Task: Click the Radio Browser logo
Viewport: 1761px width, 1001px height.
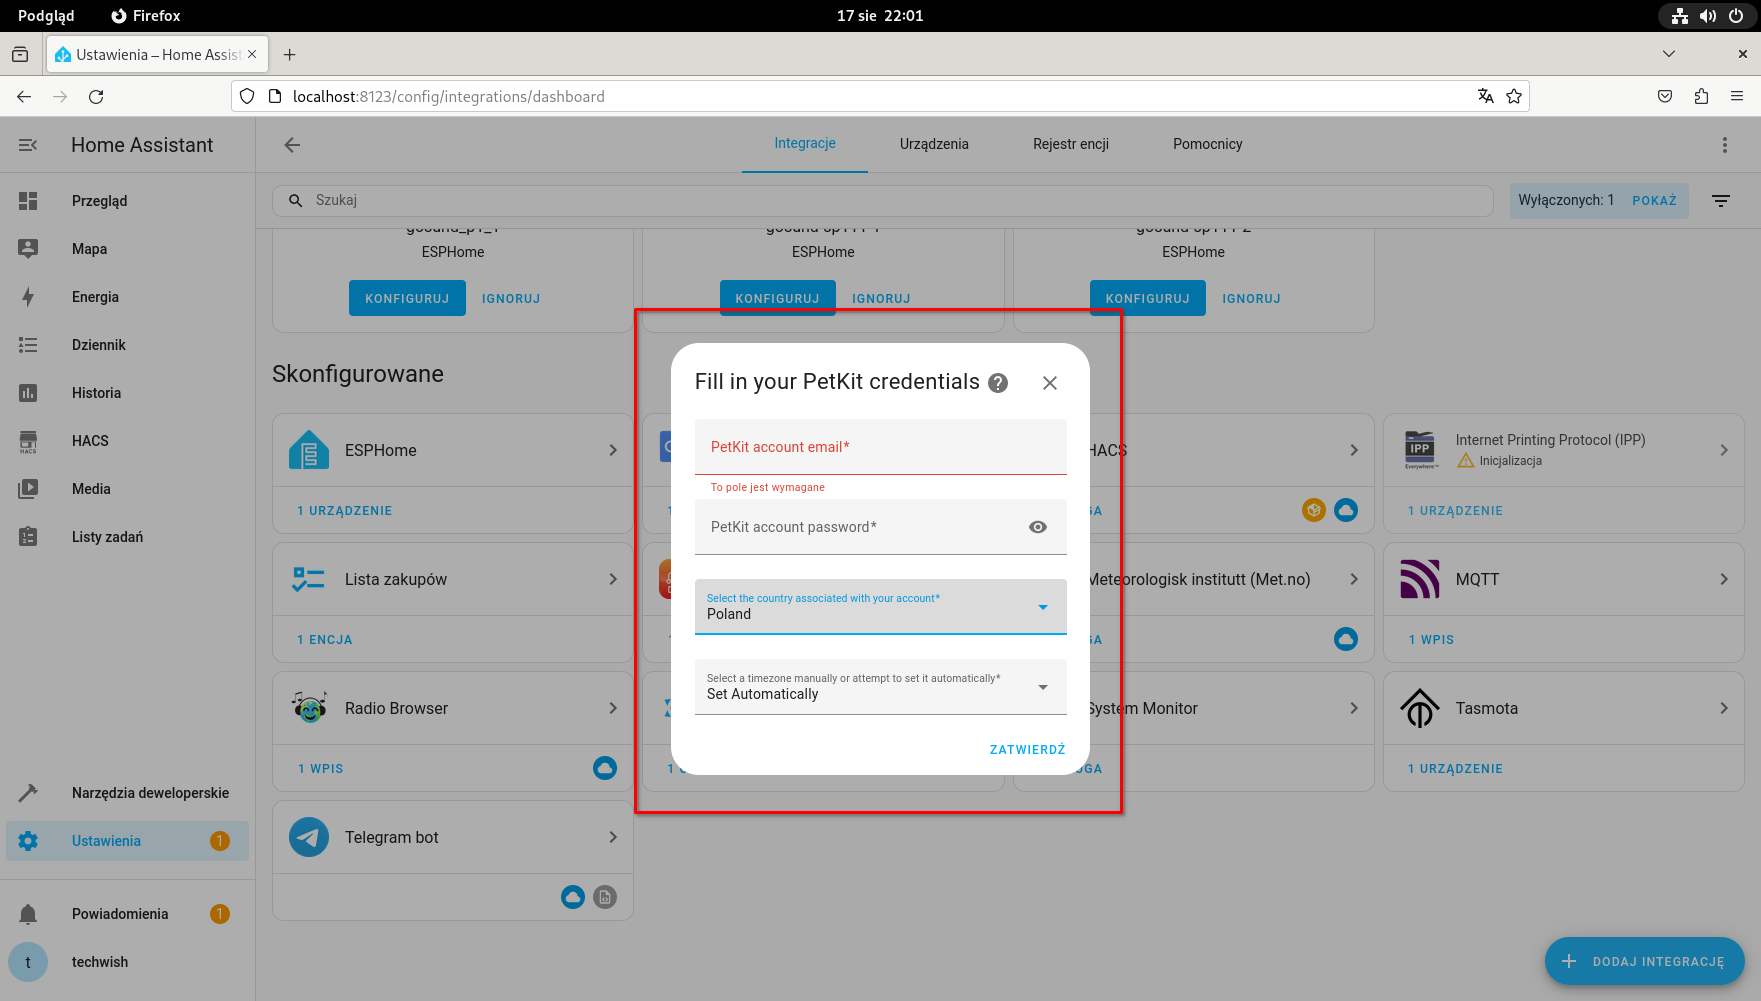Action: coord(309,709)
